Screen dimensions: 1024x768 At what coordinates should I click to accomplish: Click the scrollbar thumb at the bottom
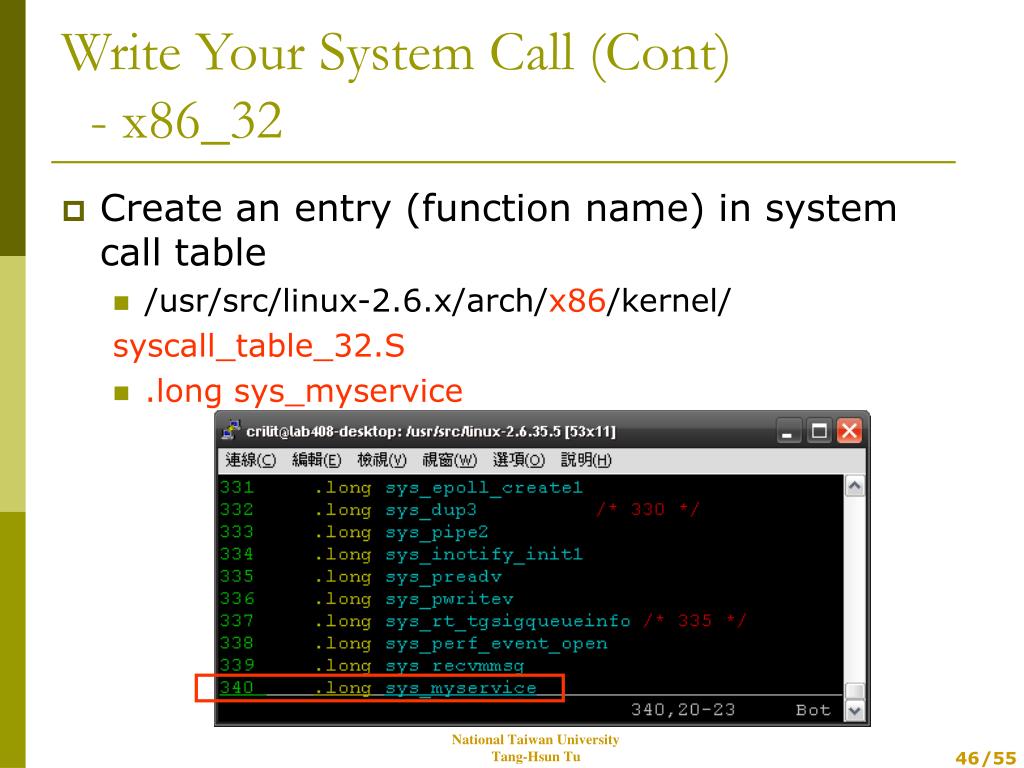pyautogui.click(x=854, y=690)
